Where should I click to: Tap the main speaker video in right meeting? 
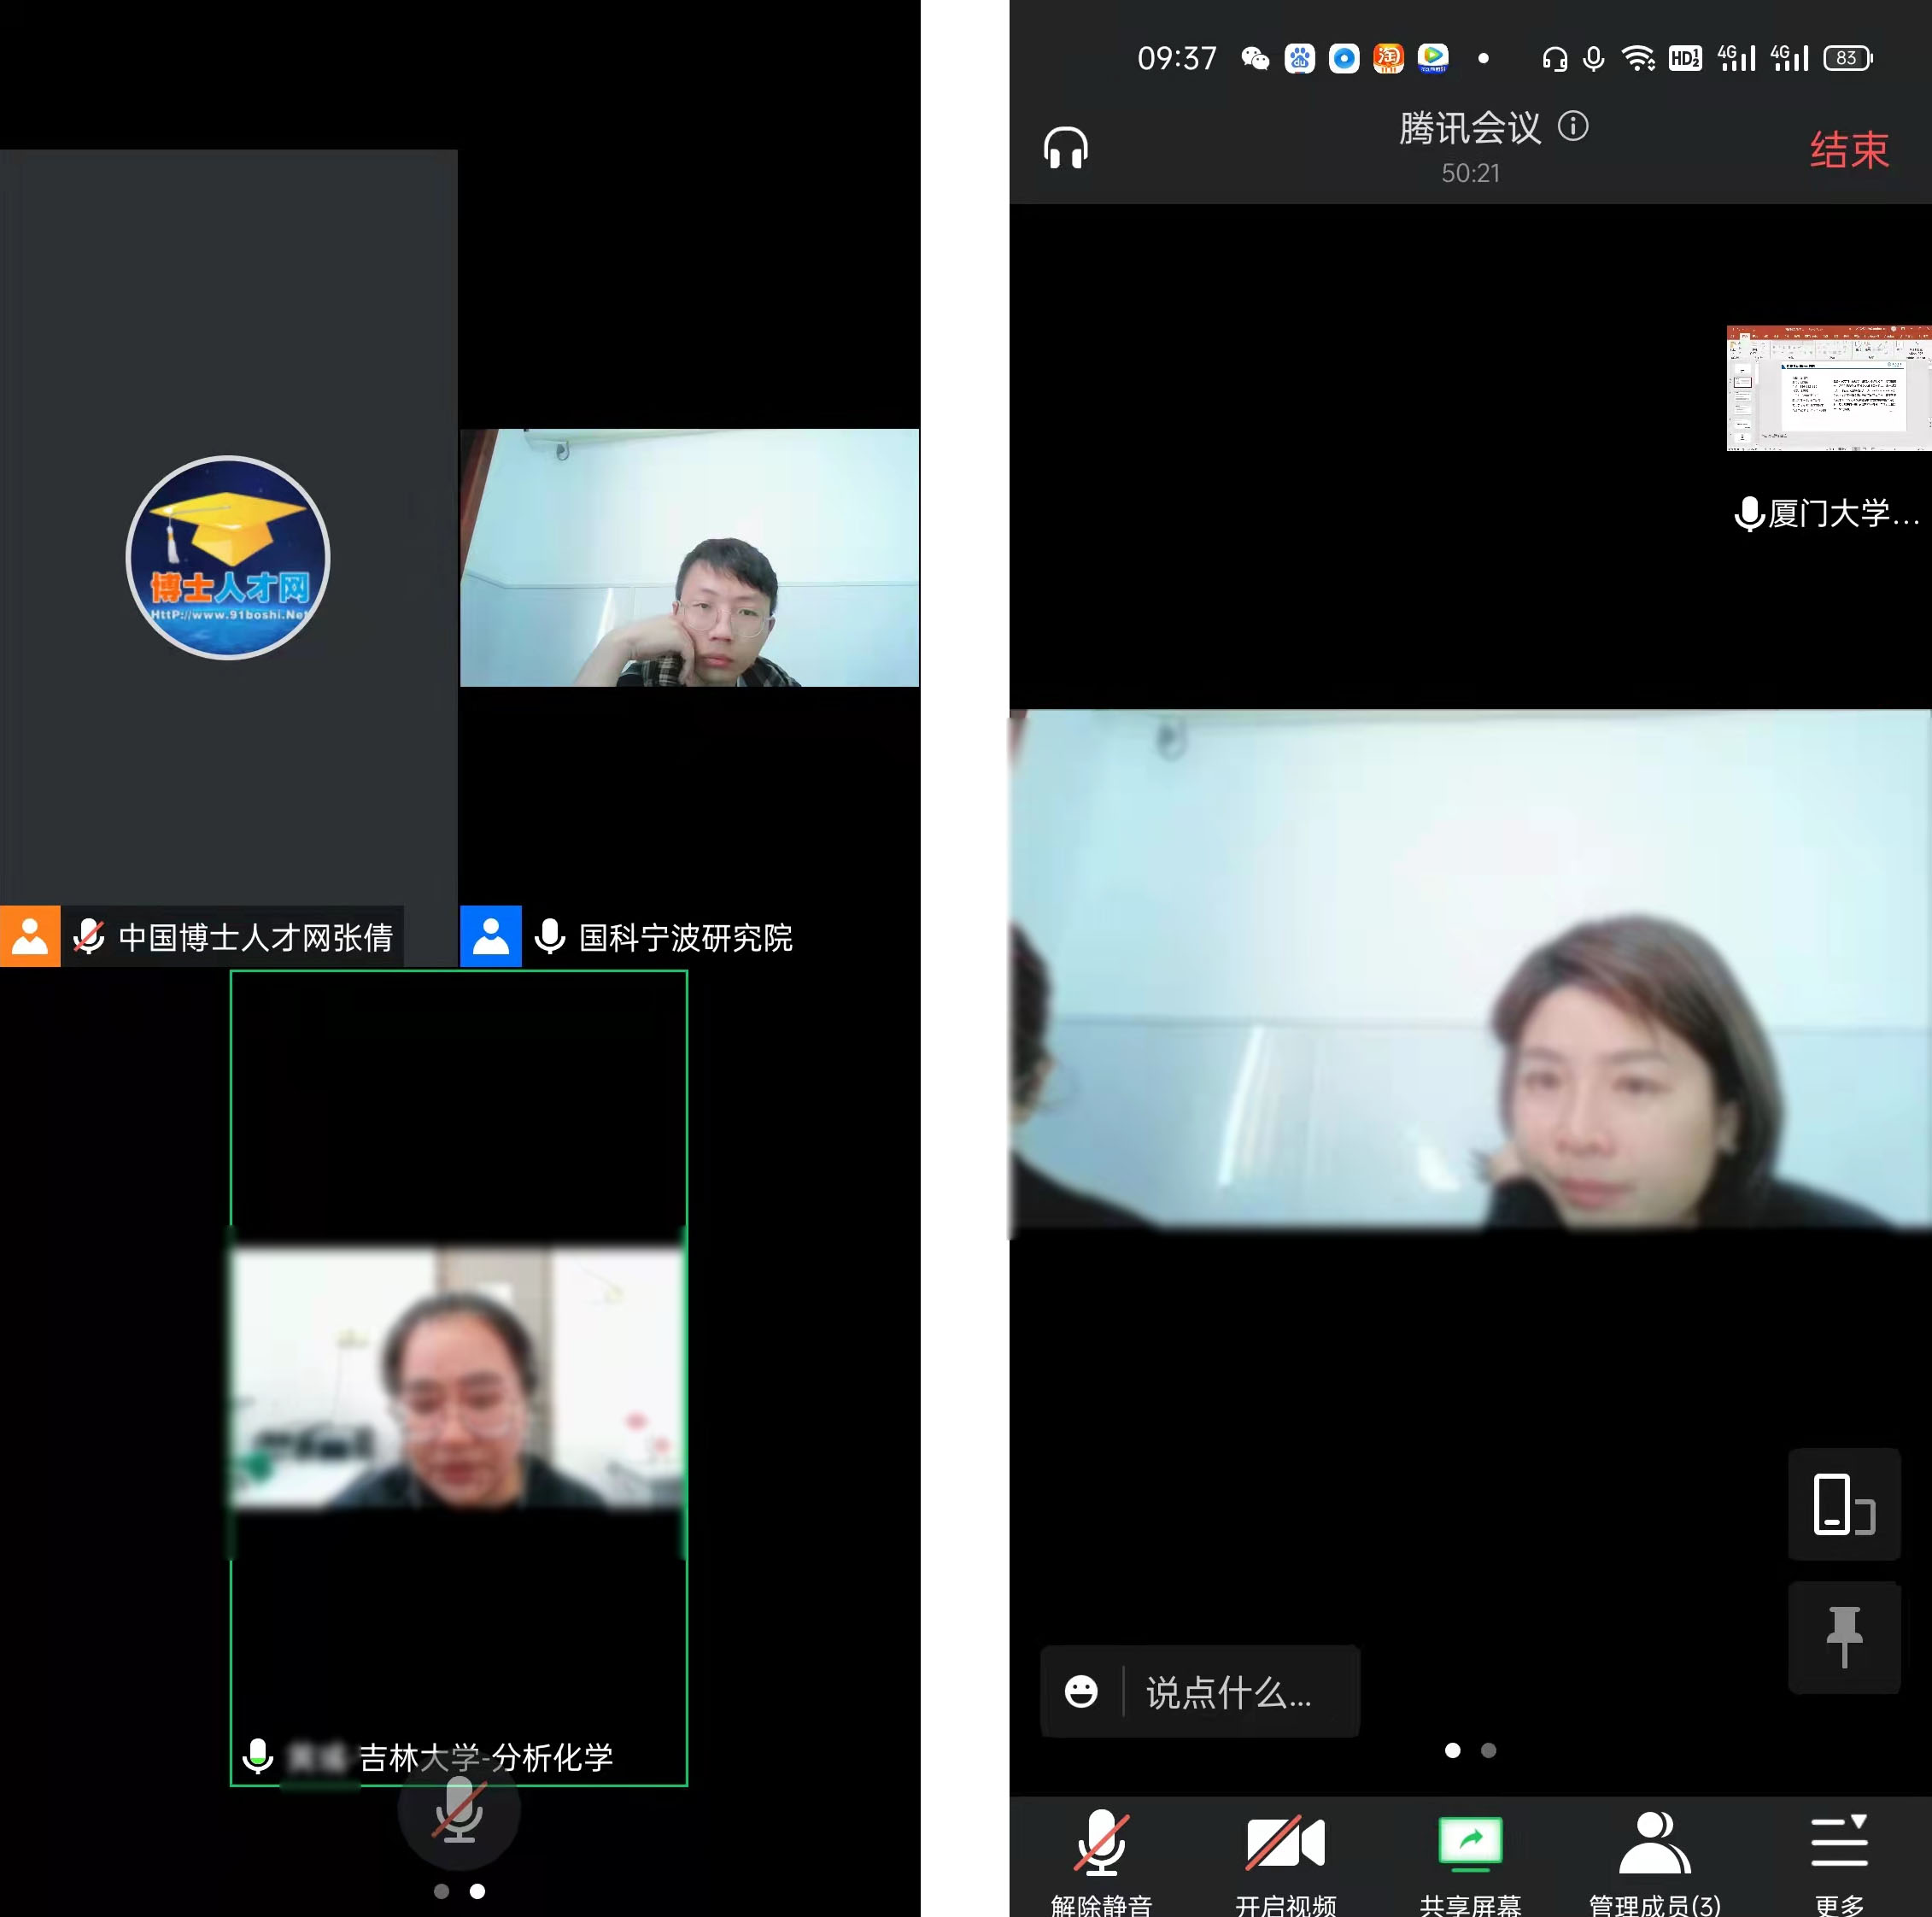point(1470,969)
